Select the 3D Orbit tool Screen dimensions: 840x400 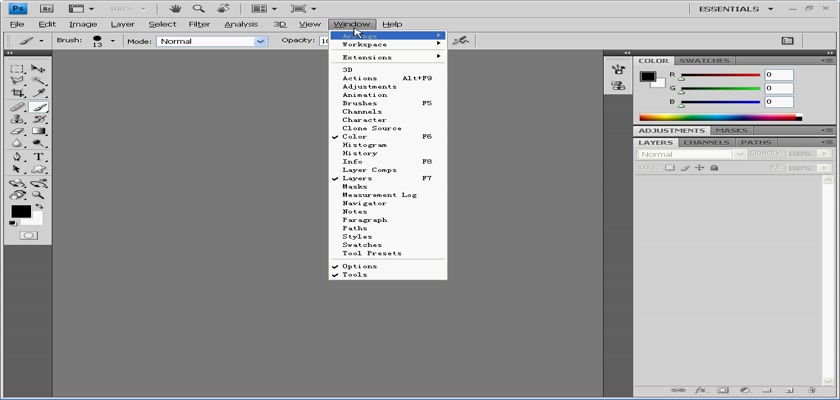38,183
